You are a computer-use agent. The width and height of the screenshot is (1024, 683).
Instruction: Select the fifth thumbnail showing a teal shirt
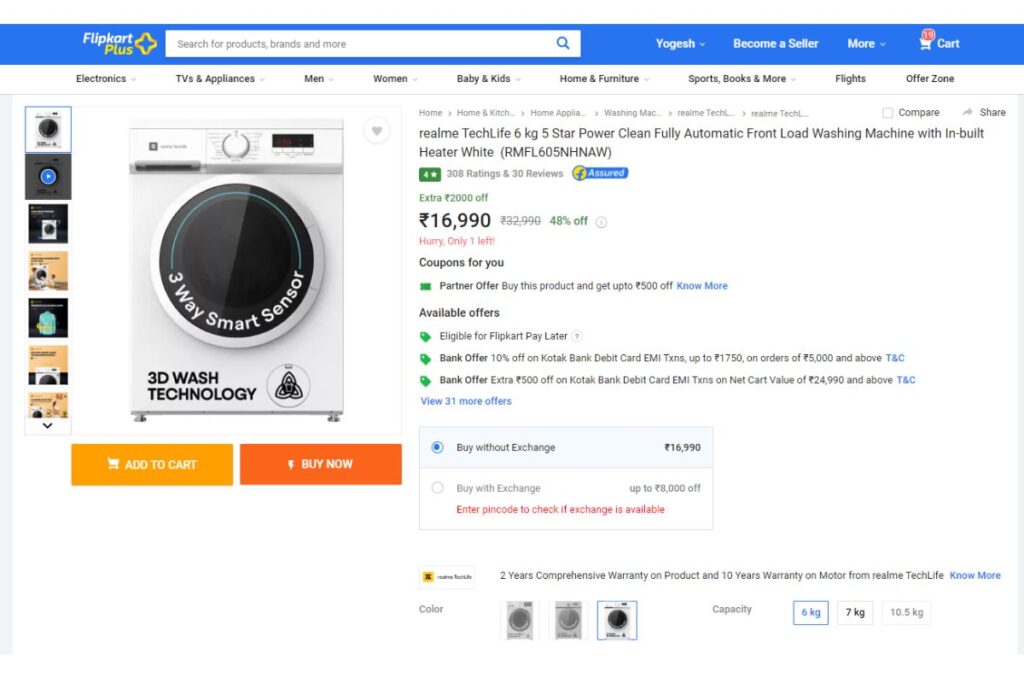[x=48, y=318]
